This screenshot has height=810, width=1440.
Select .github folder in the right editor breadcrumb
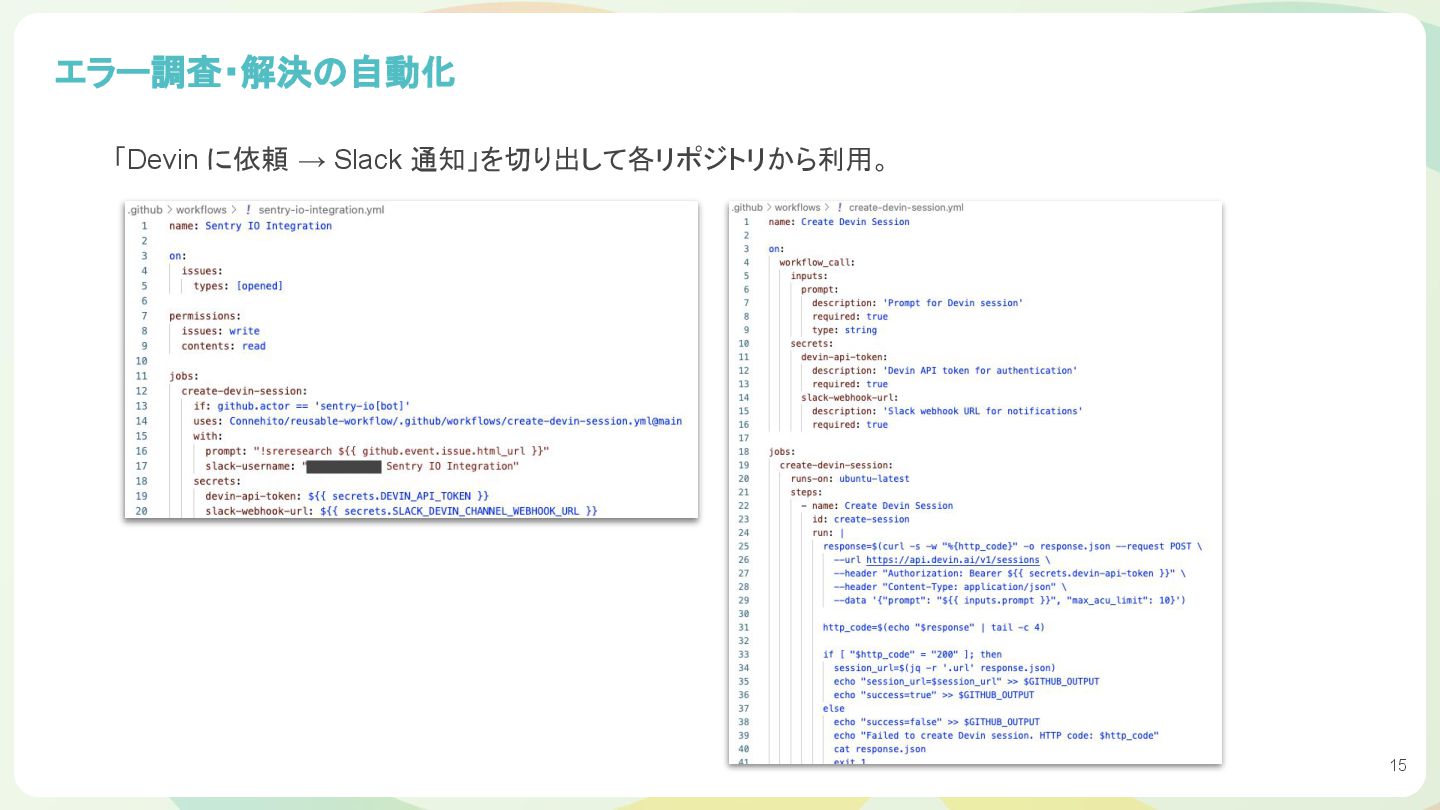click(746, 207)
